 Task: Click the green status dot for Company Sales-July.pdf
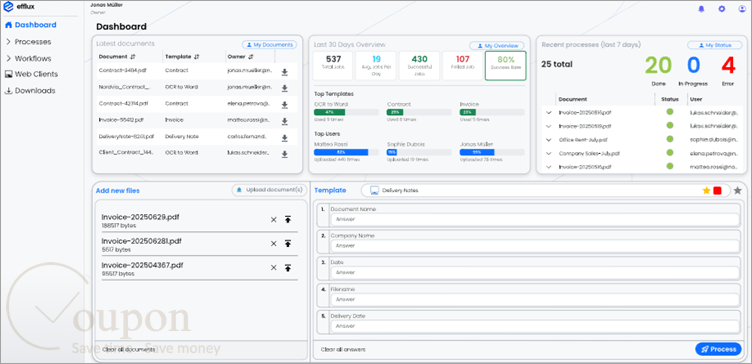(x=670, y=153)
